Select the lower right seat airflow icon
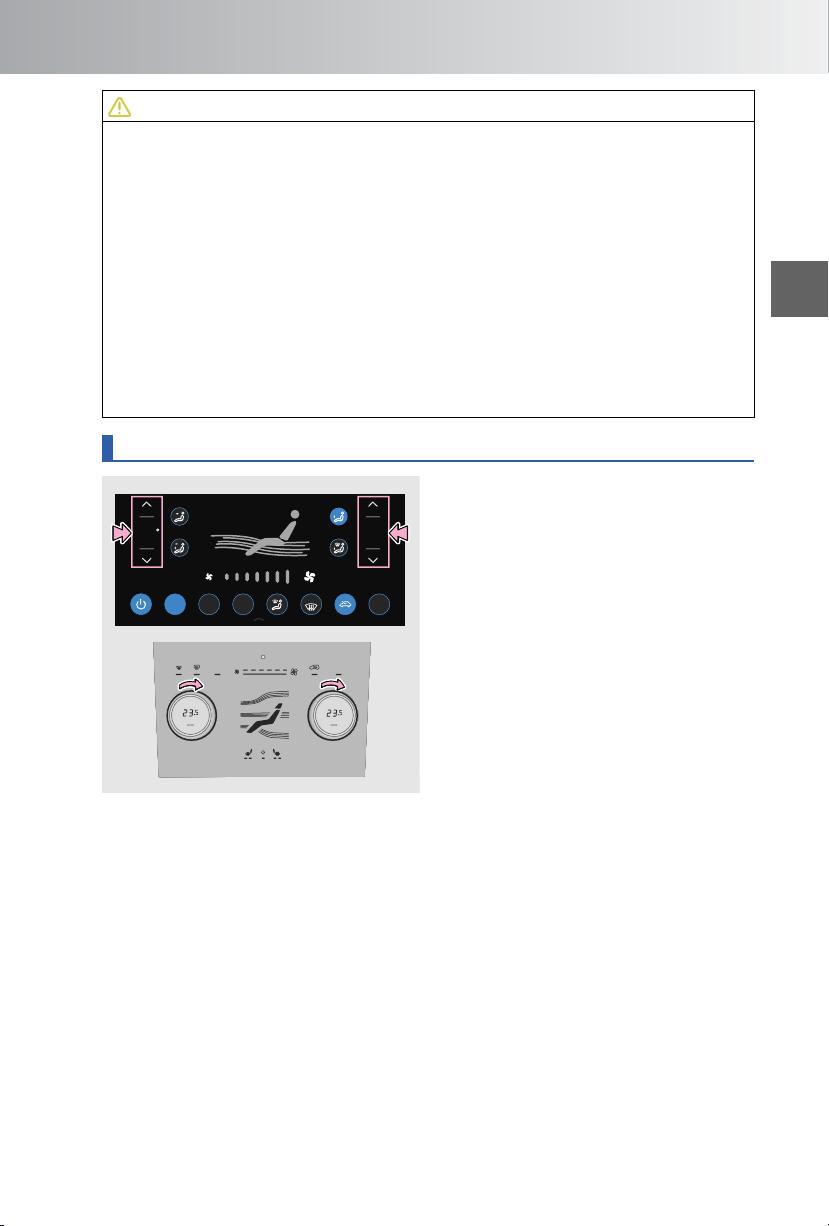 tap(339, 547)
